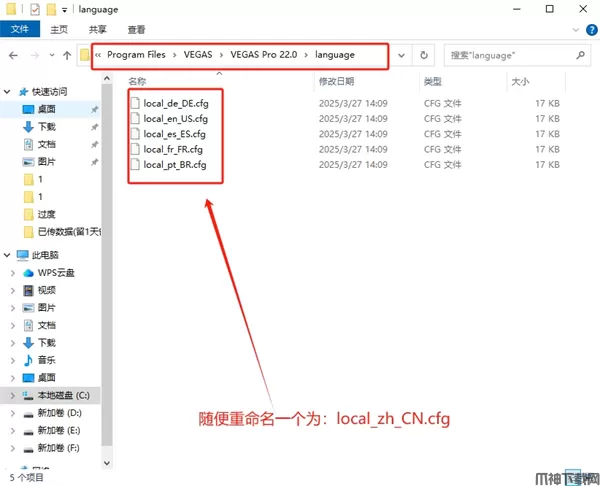Expand the 本地磁盘 (C:) node

point(13,395)
